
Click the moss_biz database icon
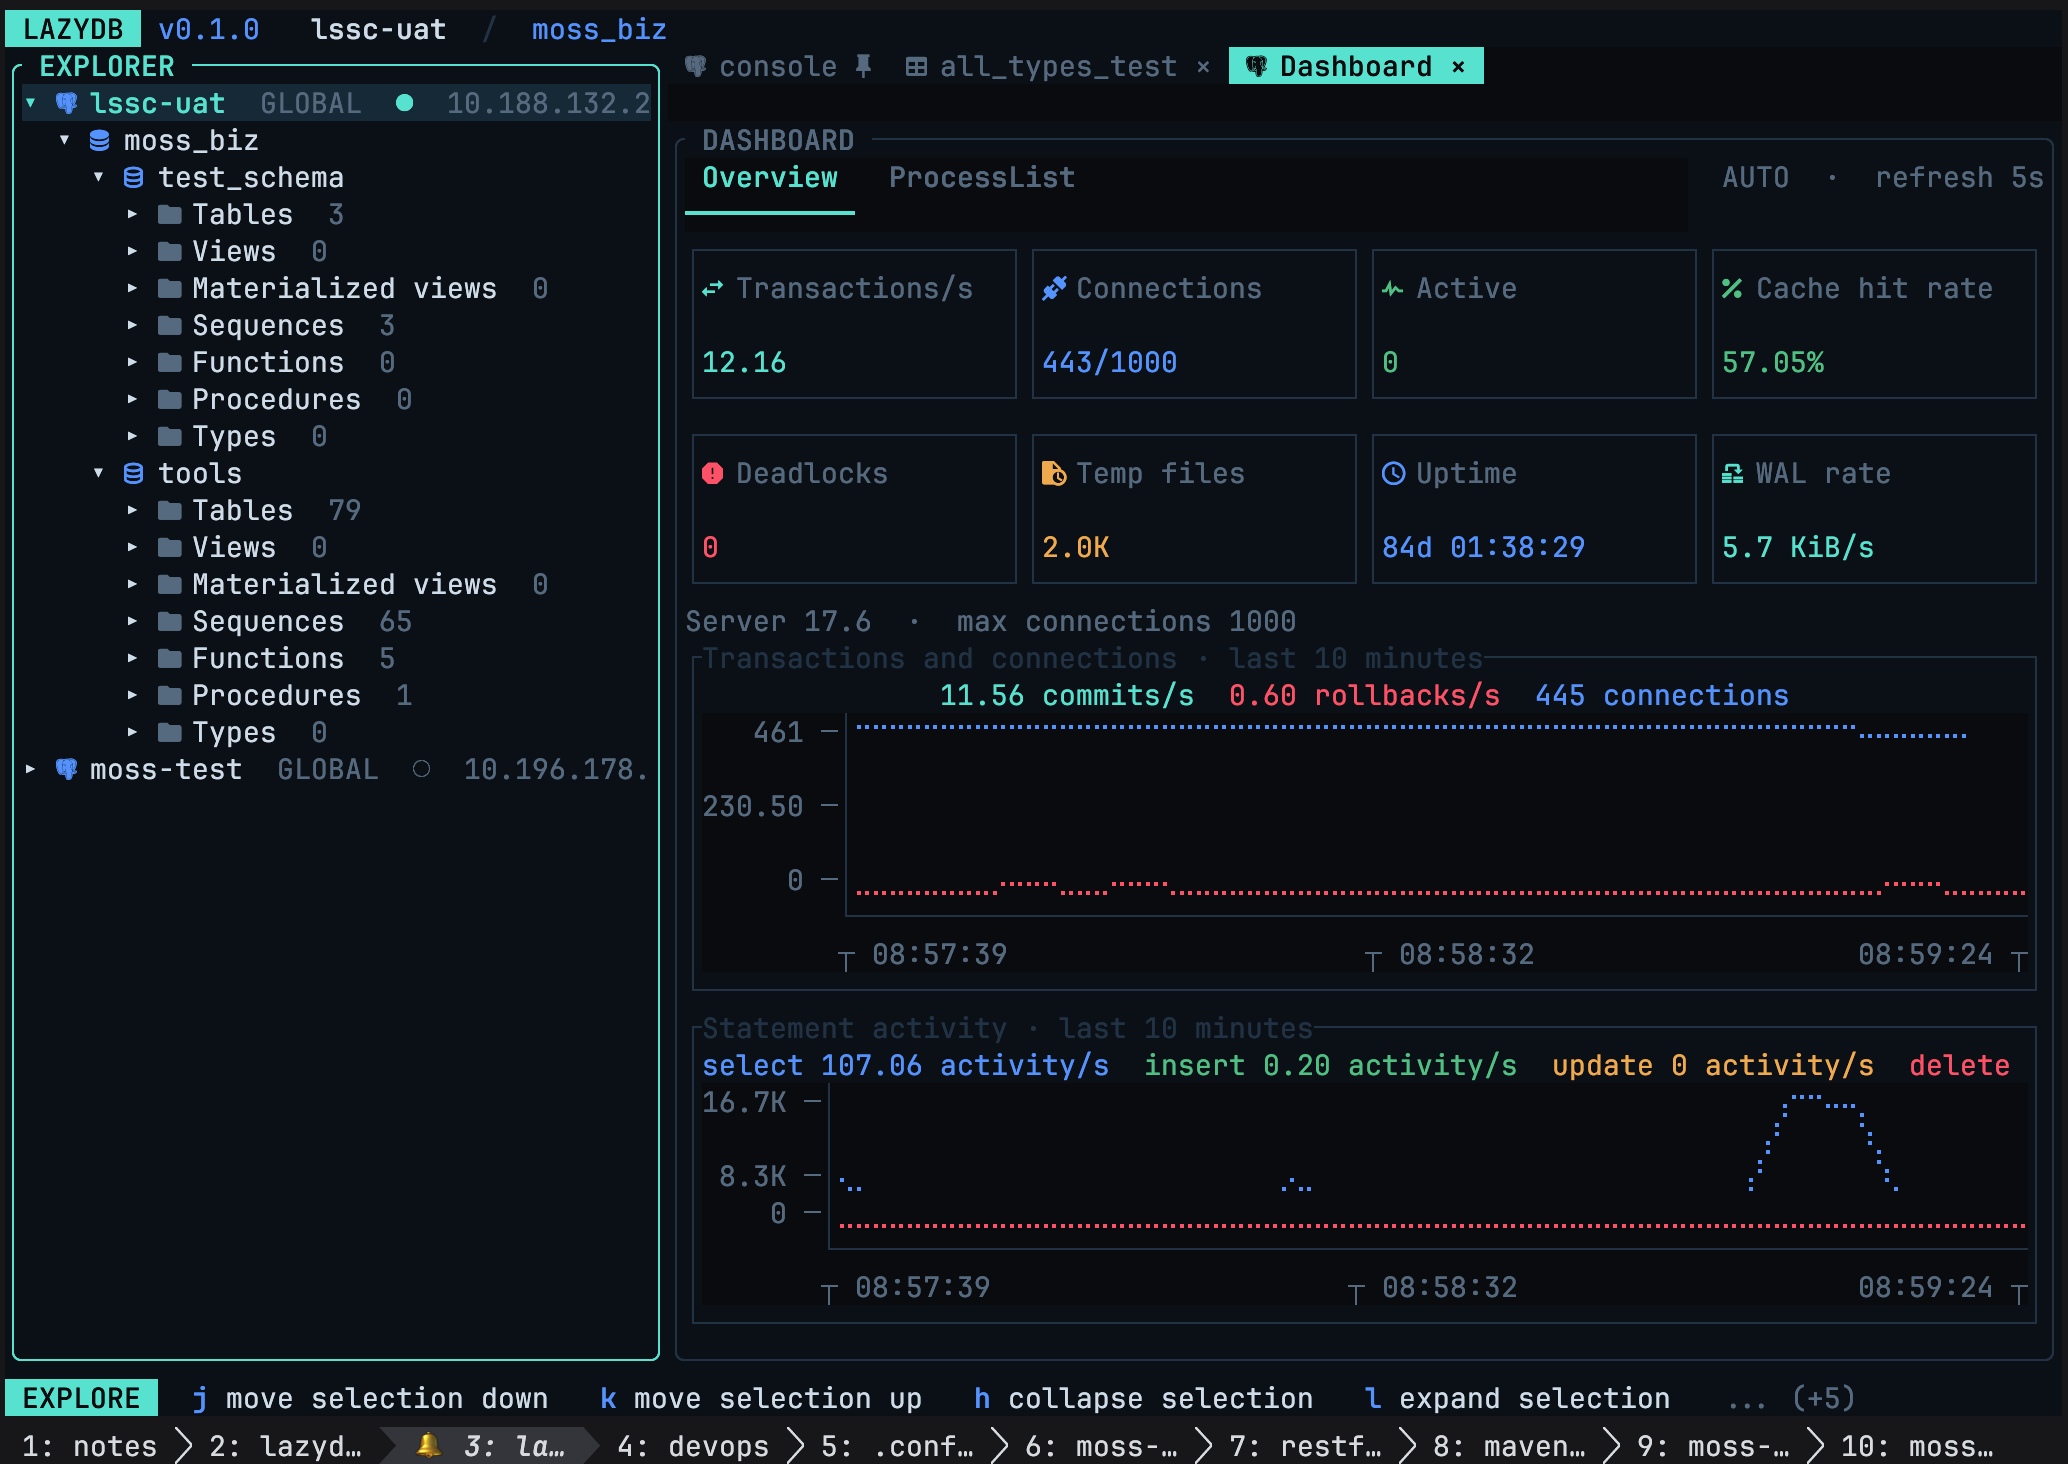coord(99,140)
